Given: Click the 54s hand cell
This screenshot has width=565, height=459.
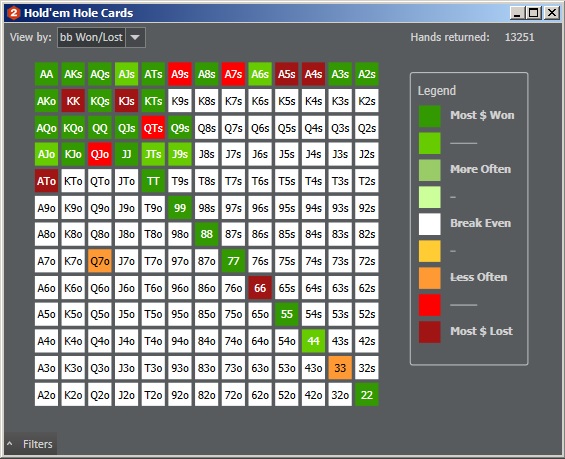Looking at the screenshot, I should (313, 315).
